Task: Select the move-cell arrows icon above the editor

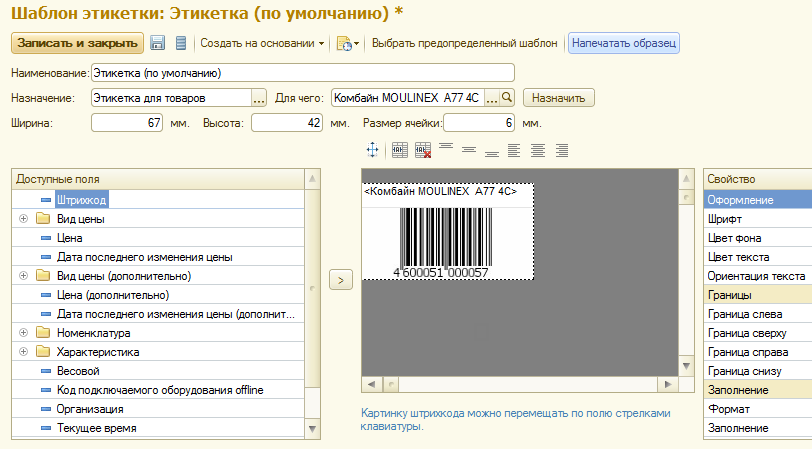Action: point(372,150)
